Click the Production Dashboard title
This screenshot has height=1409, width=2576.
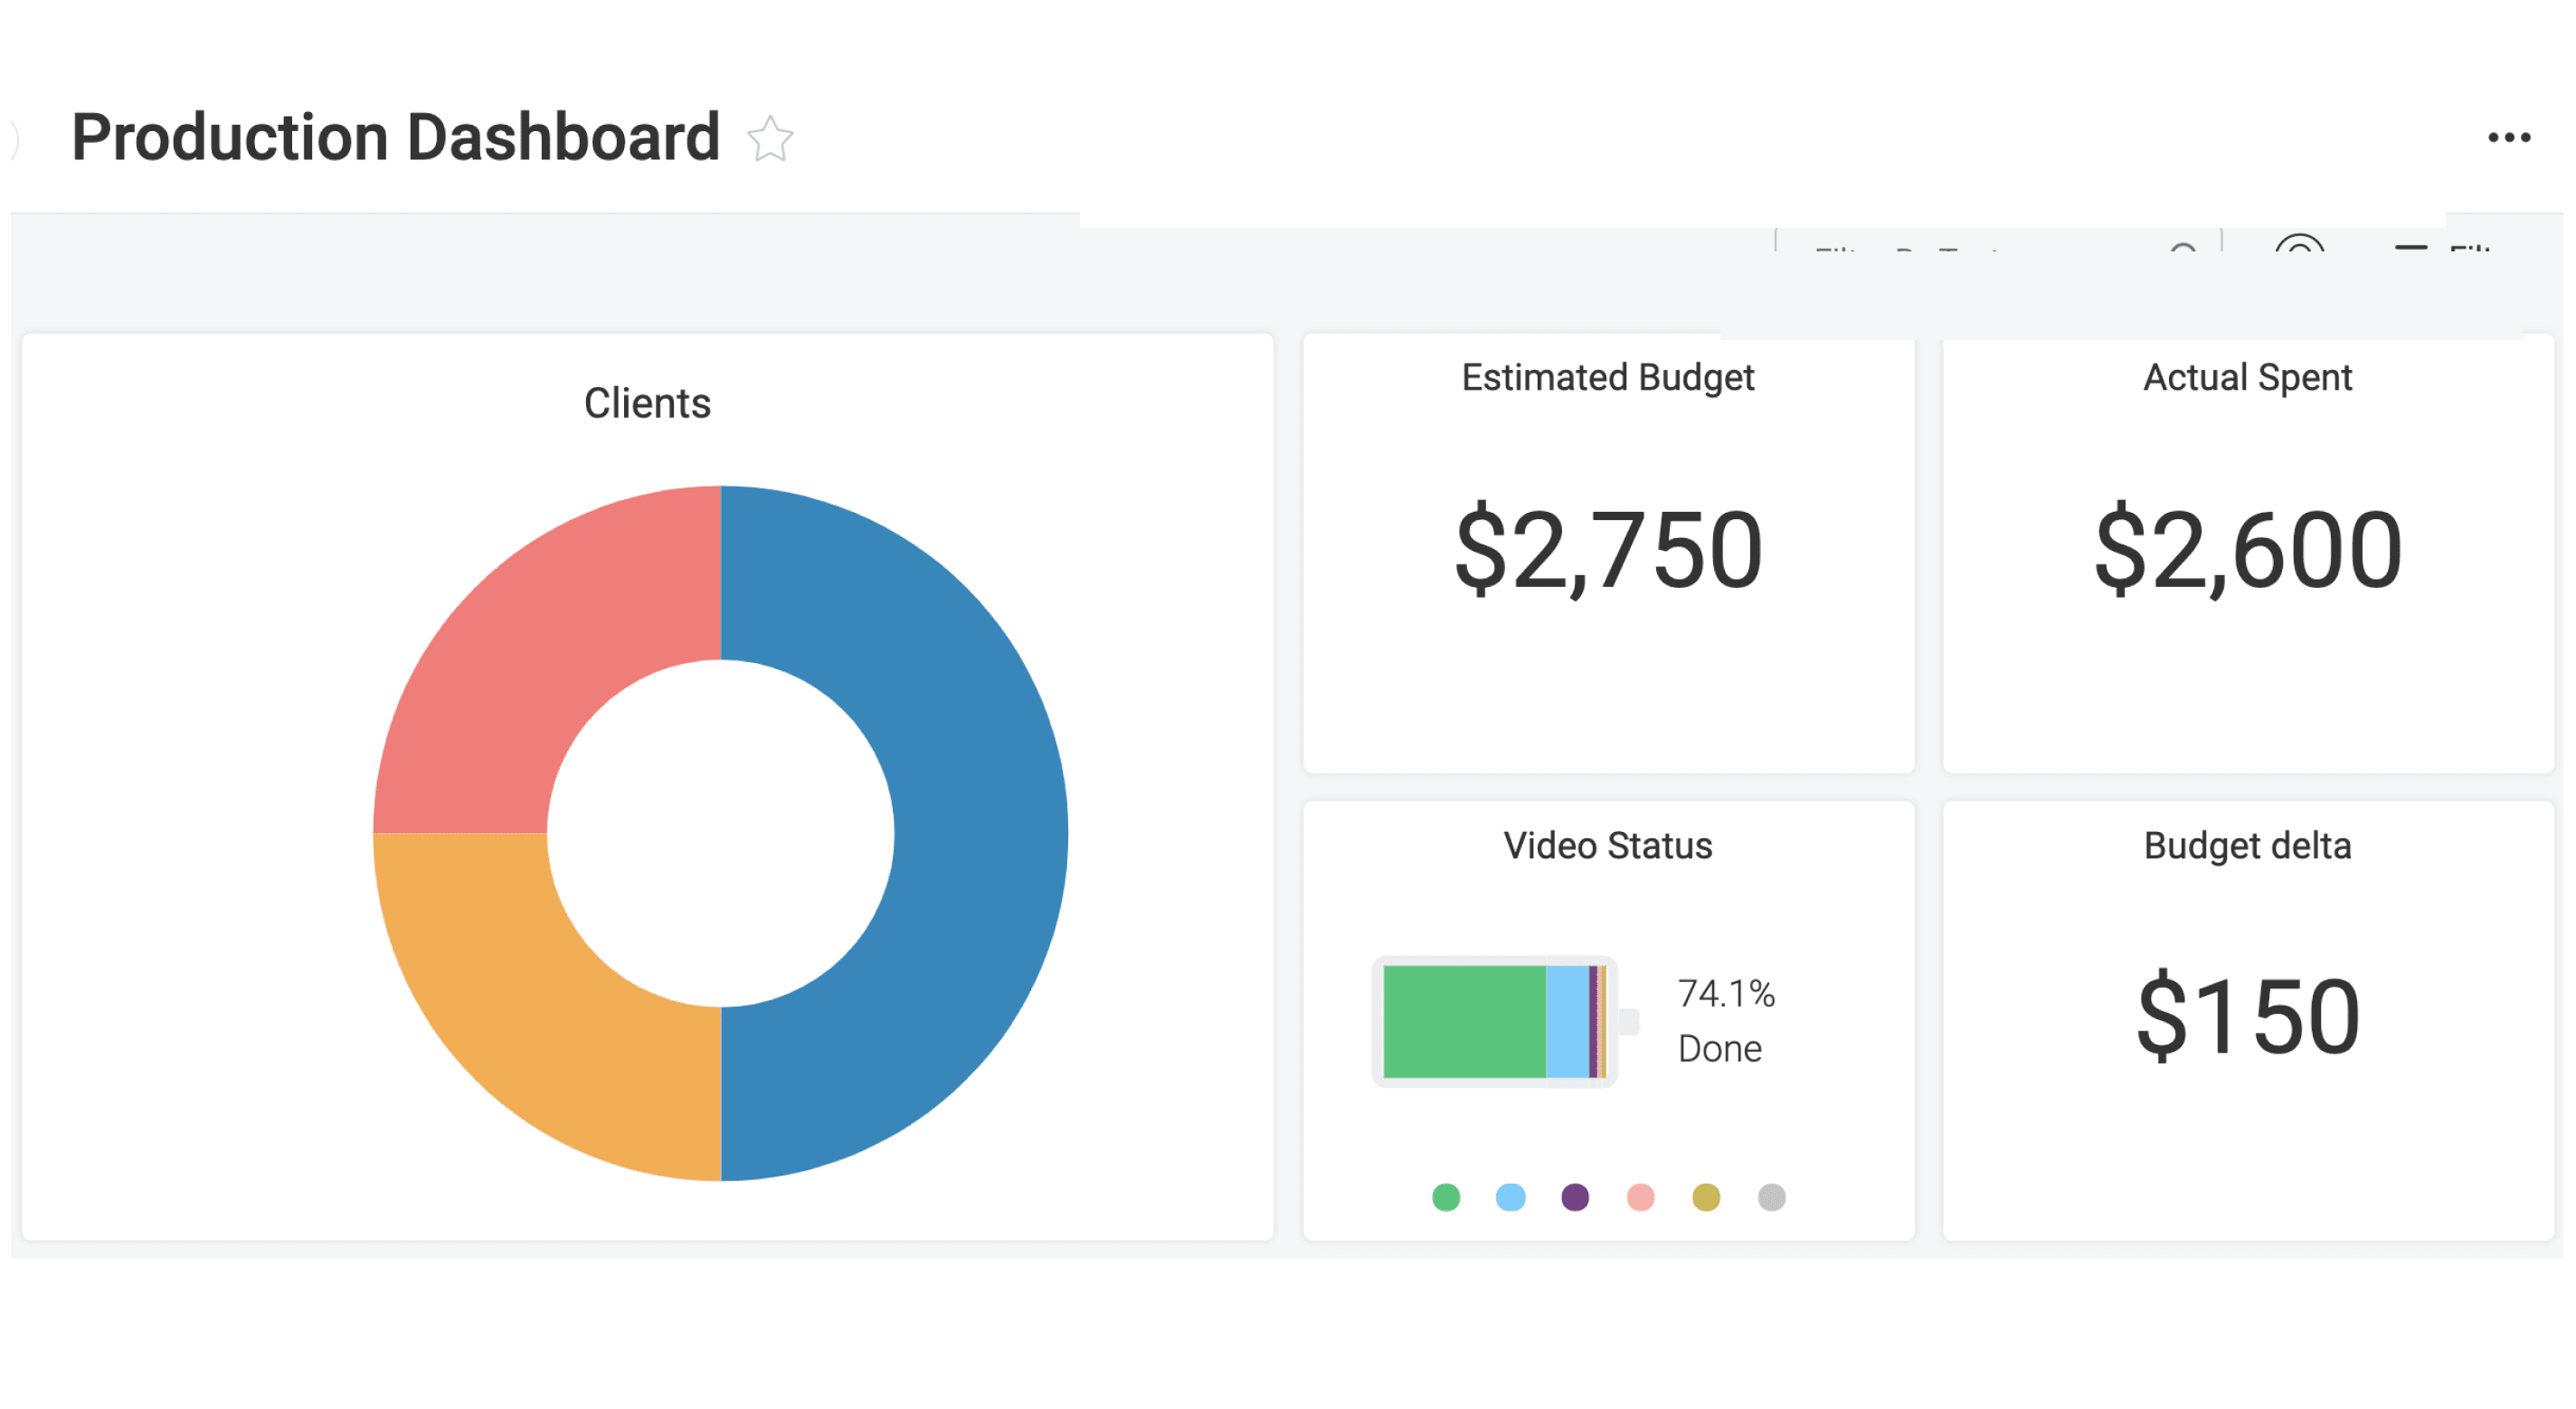coord(396,137)
